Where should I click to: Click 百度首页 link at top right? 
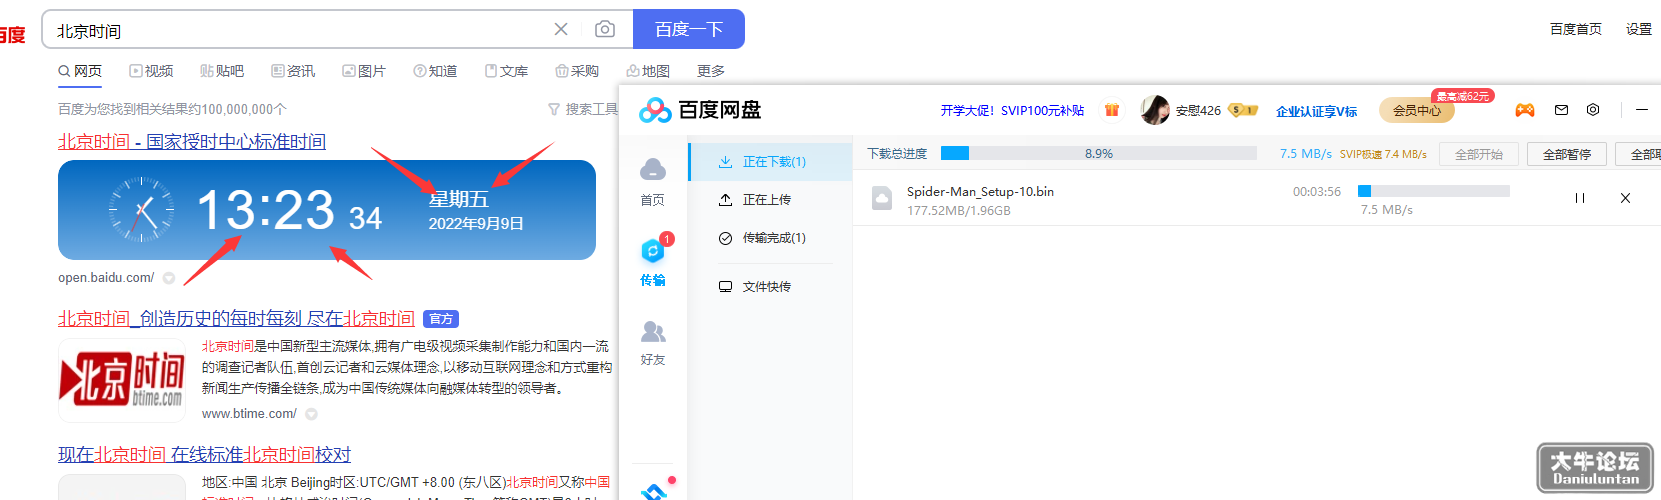tap(1576, 29)
